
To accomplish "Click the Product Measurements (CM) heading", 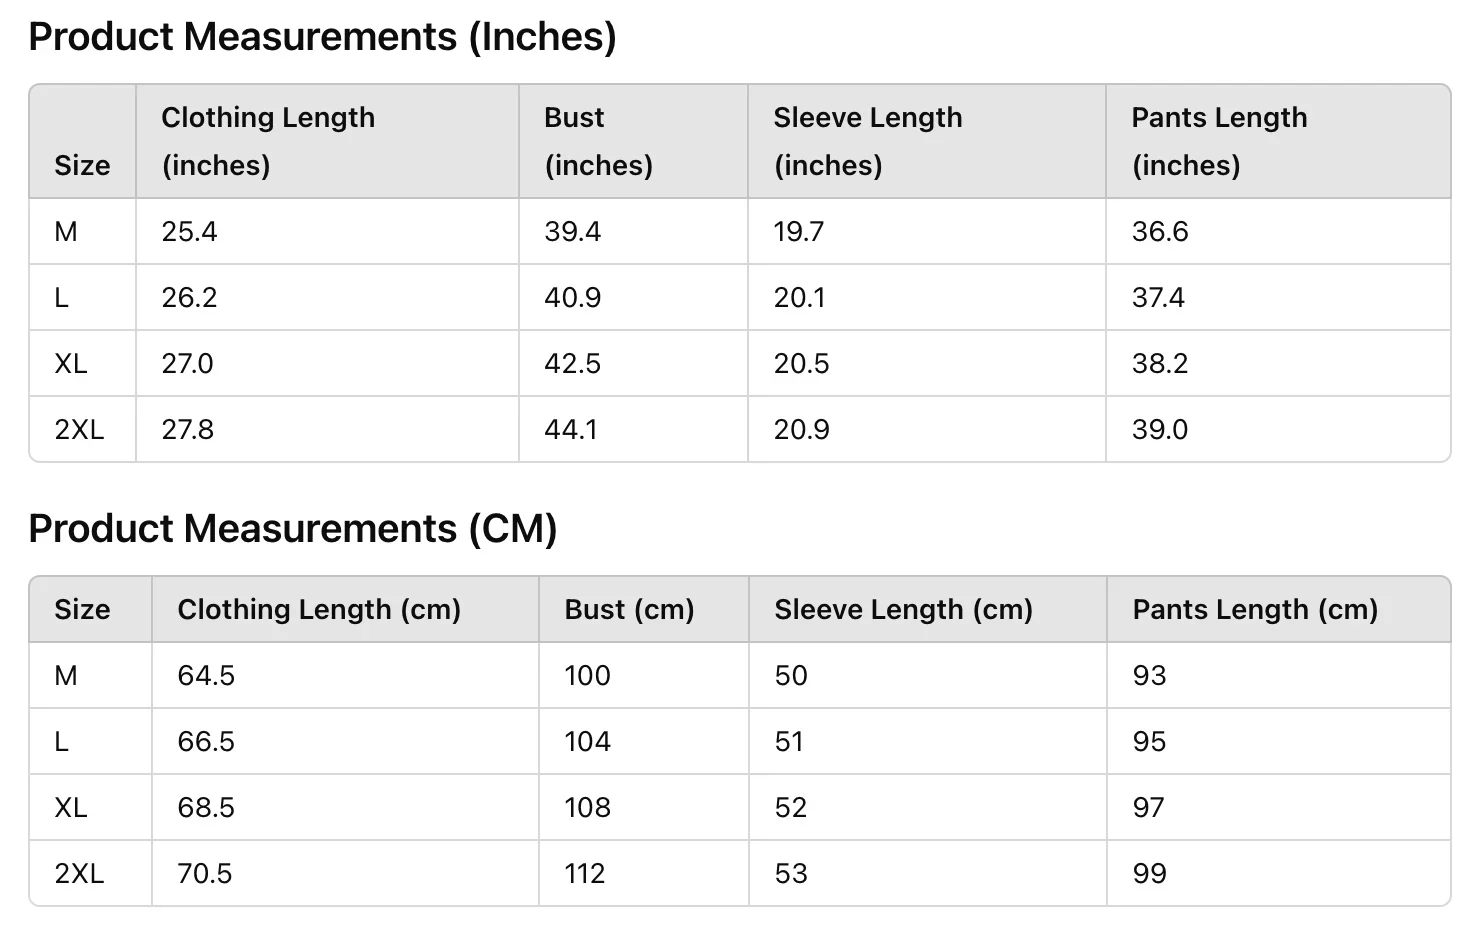I will coord(293,529).
